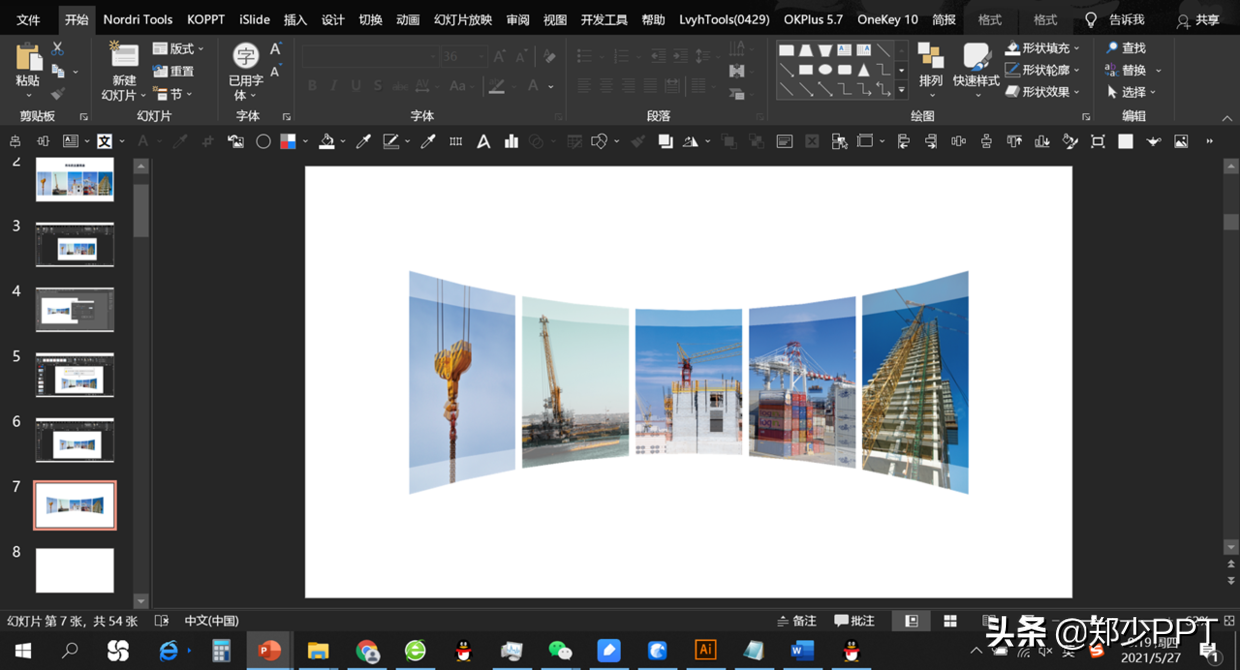This screenshot has height=670, width=1240.
Task: Click the flip/rotate triangle icon
Action: (690, 142)
